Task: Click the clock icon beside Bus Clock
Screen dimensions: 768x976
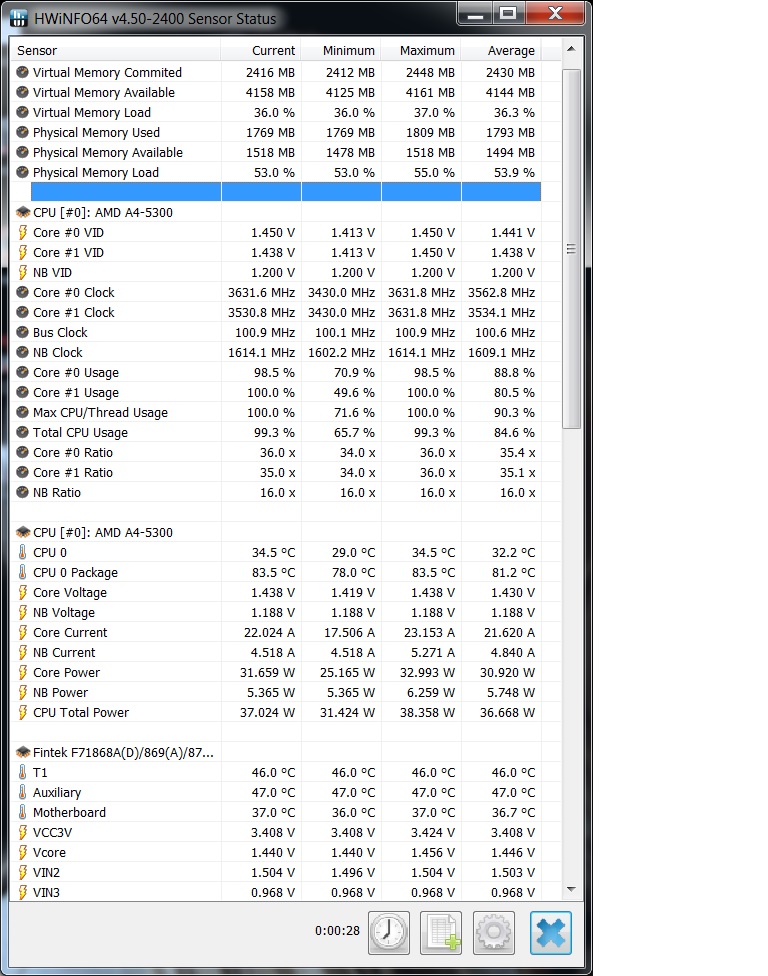Action: [x=23, y=332]
